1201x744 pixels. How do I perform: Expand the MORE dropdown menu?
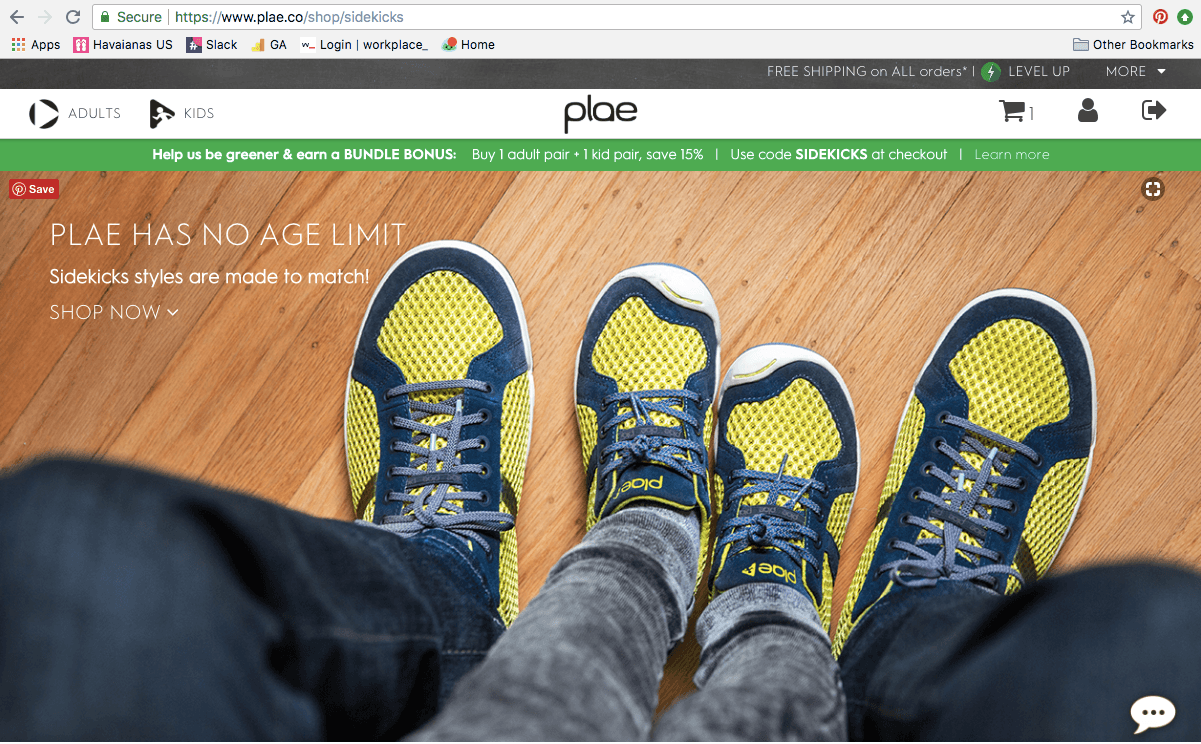(1136, 71)
